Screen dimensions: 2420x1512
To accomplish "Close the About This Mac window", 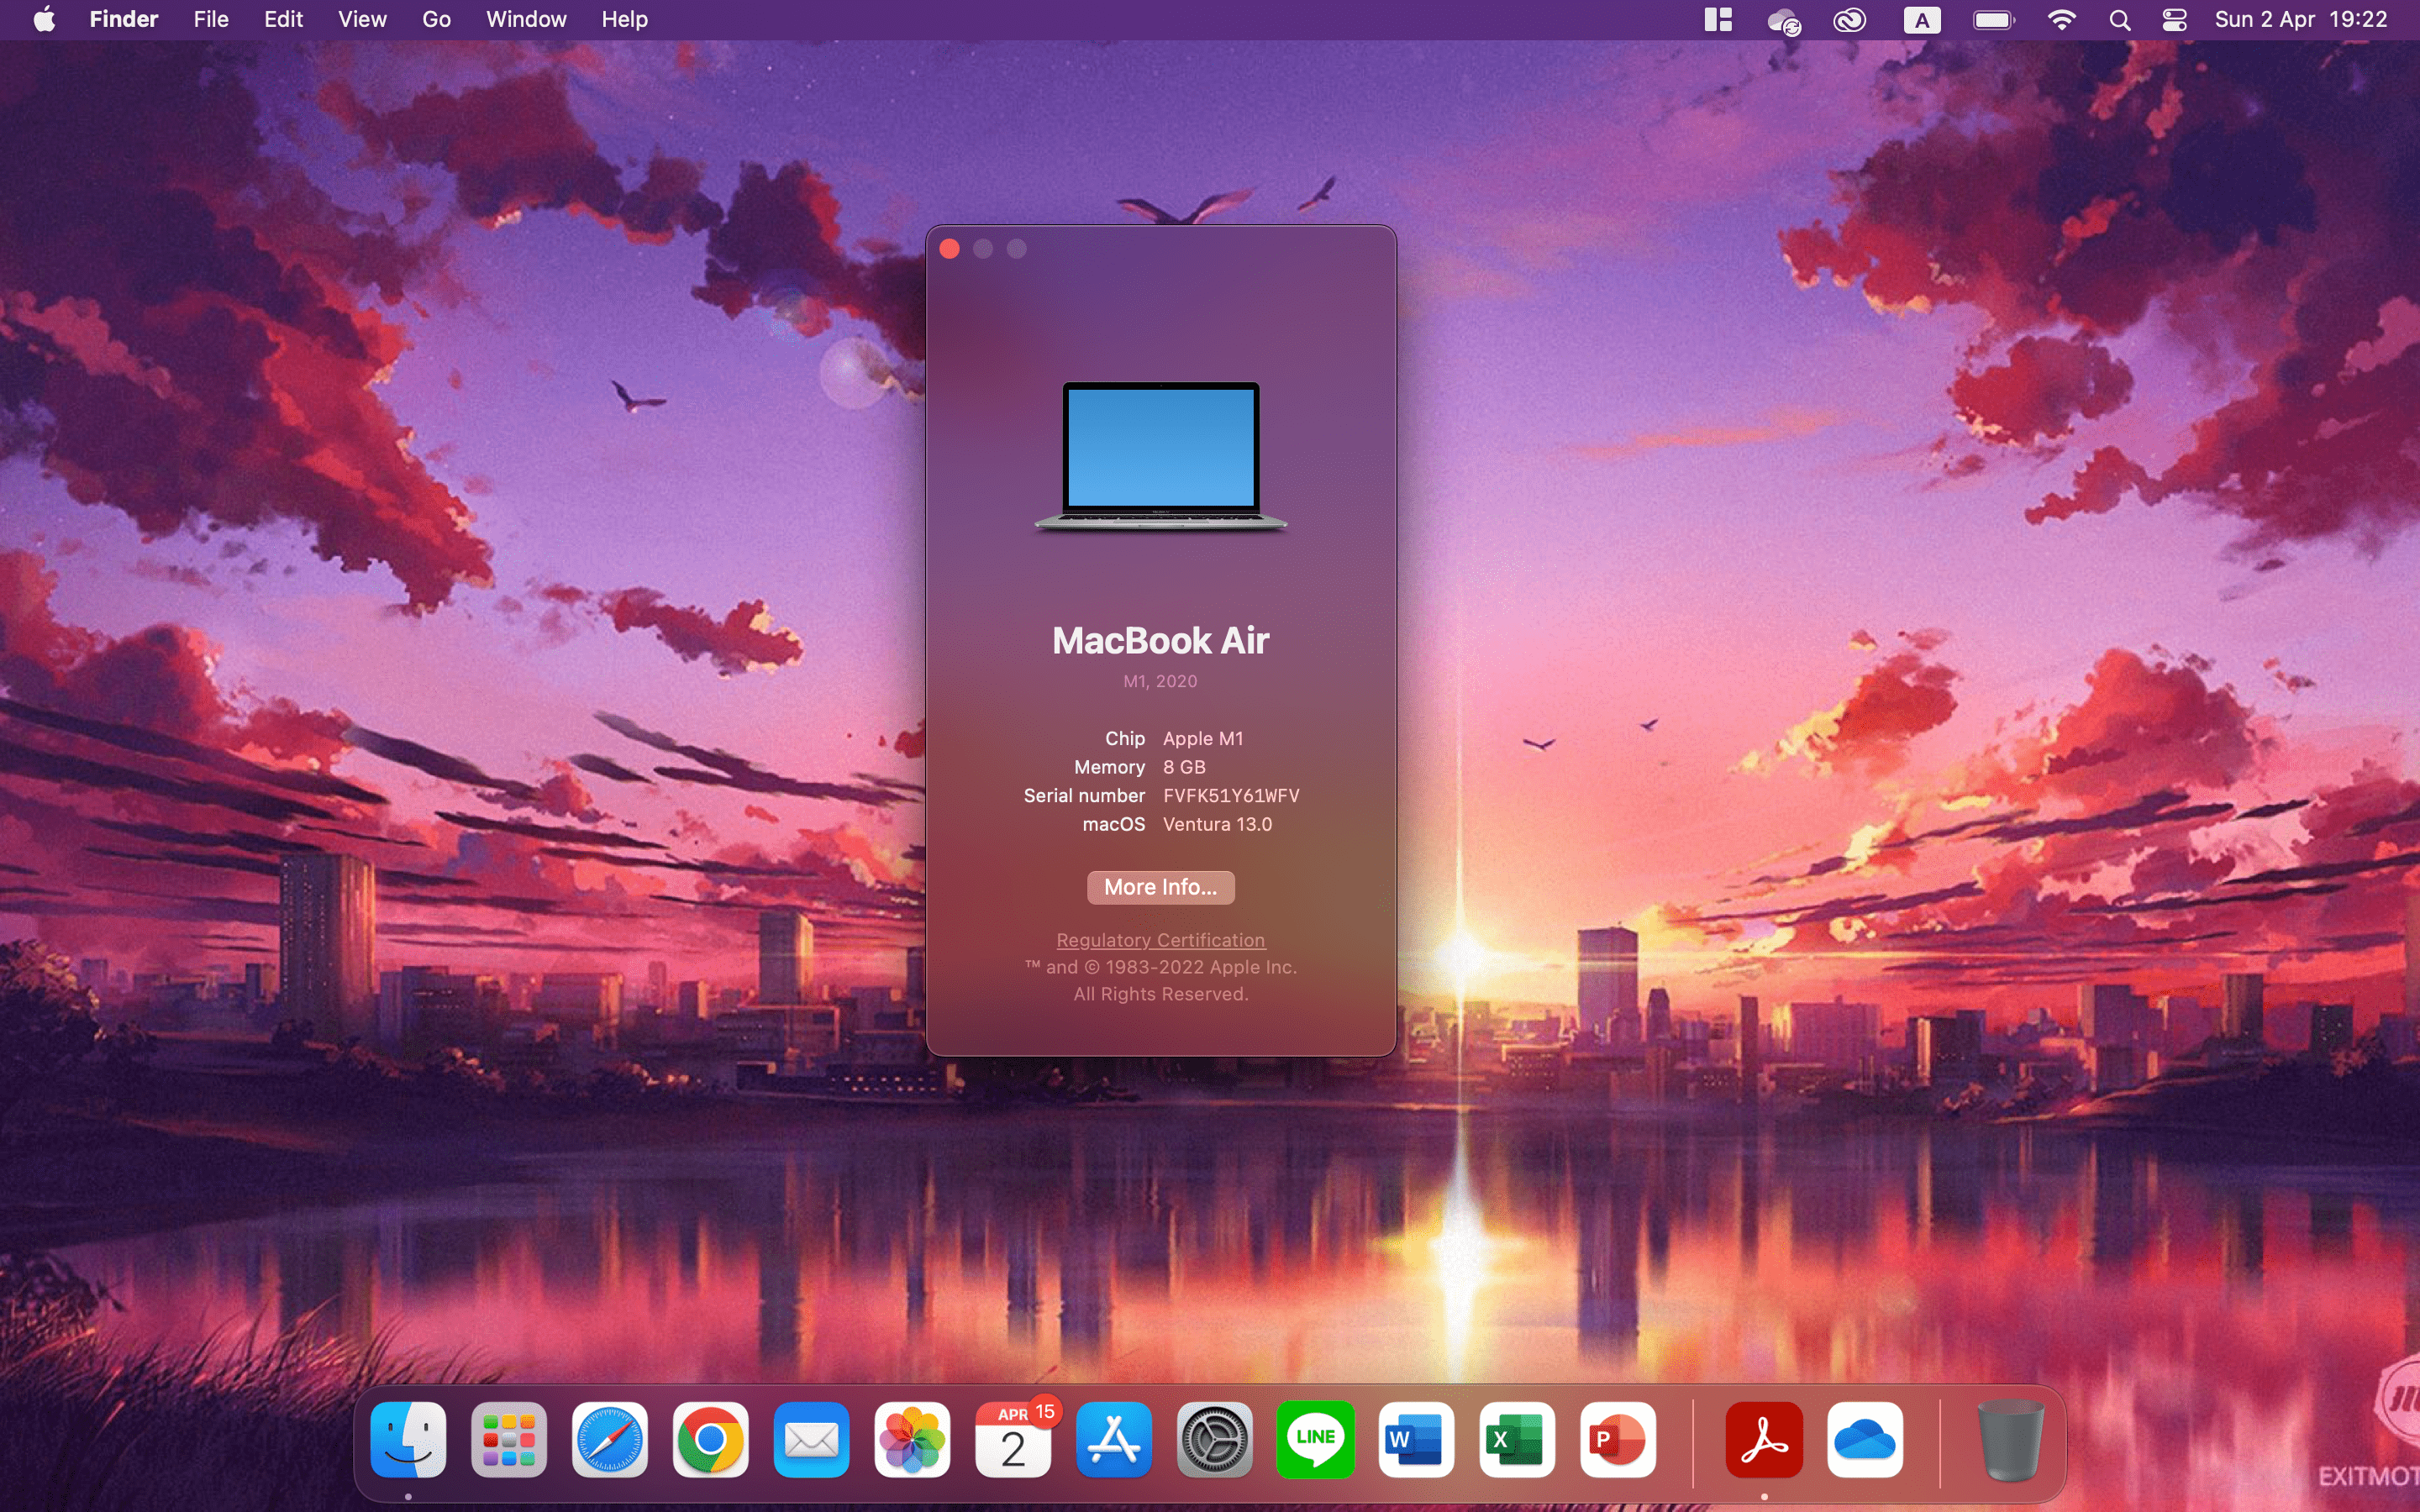I will [950, 249].
